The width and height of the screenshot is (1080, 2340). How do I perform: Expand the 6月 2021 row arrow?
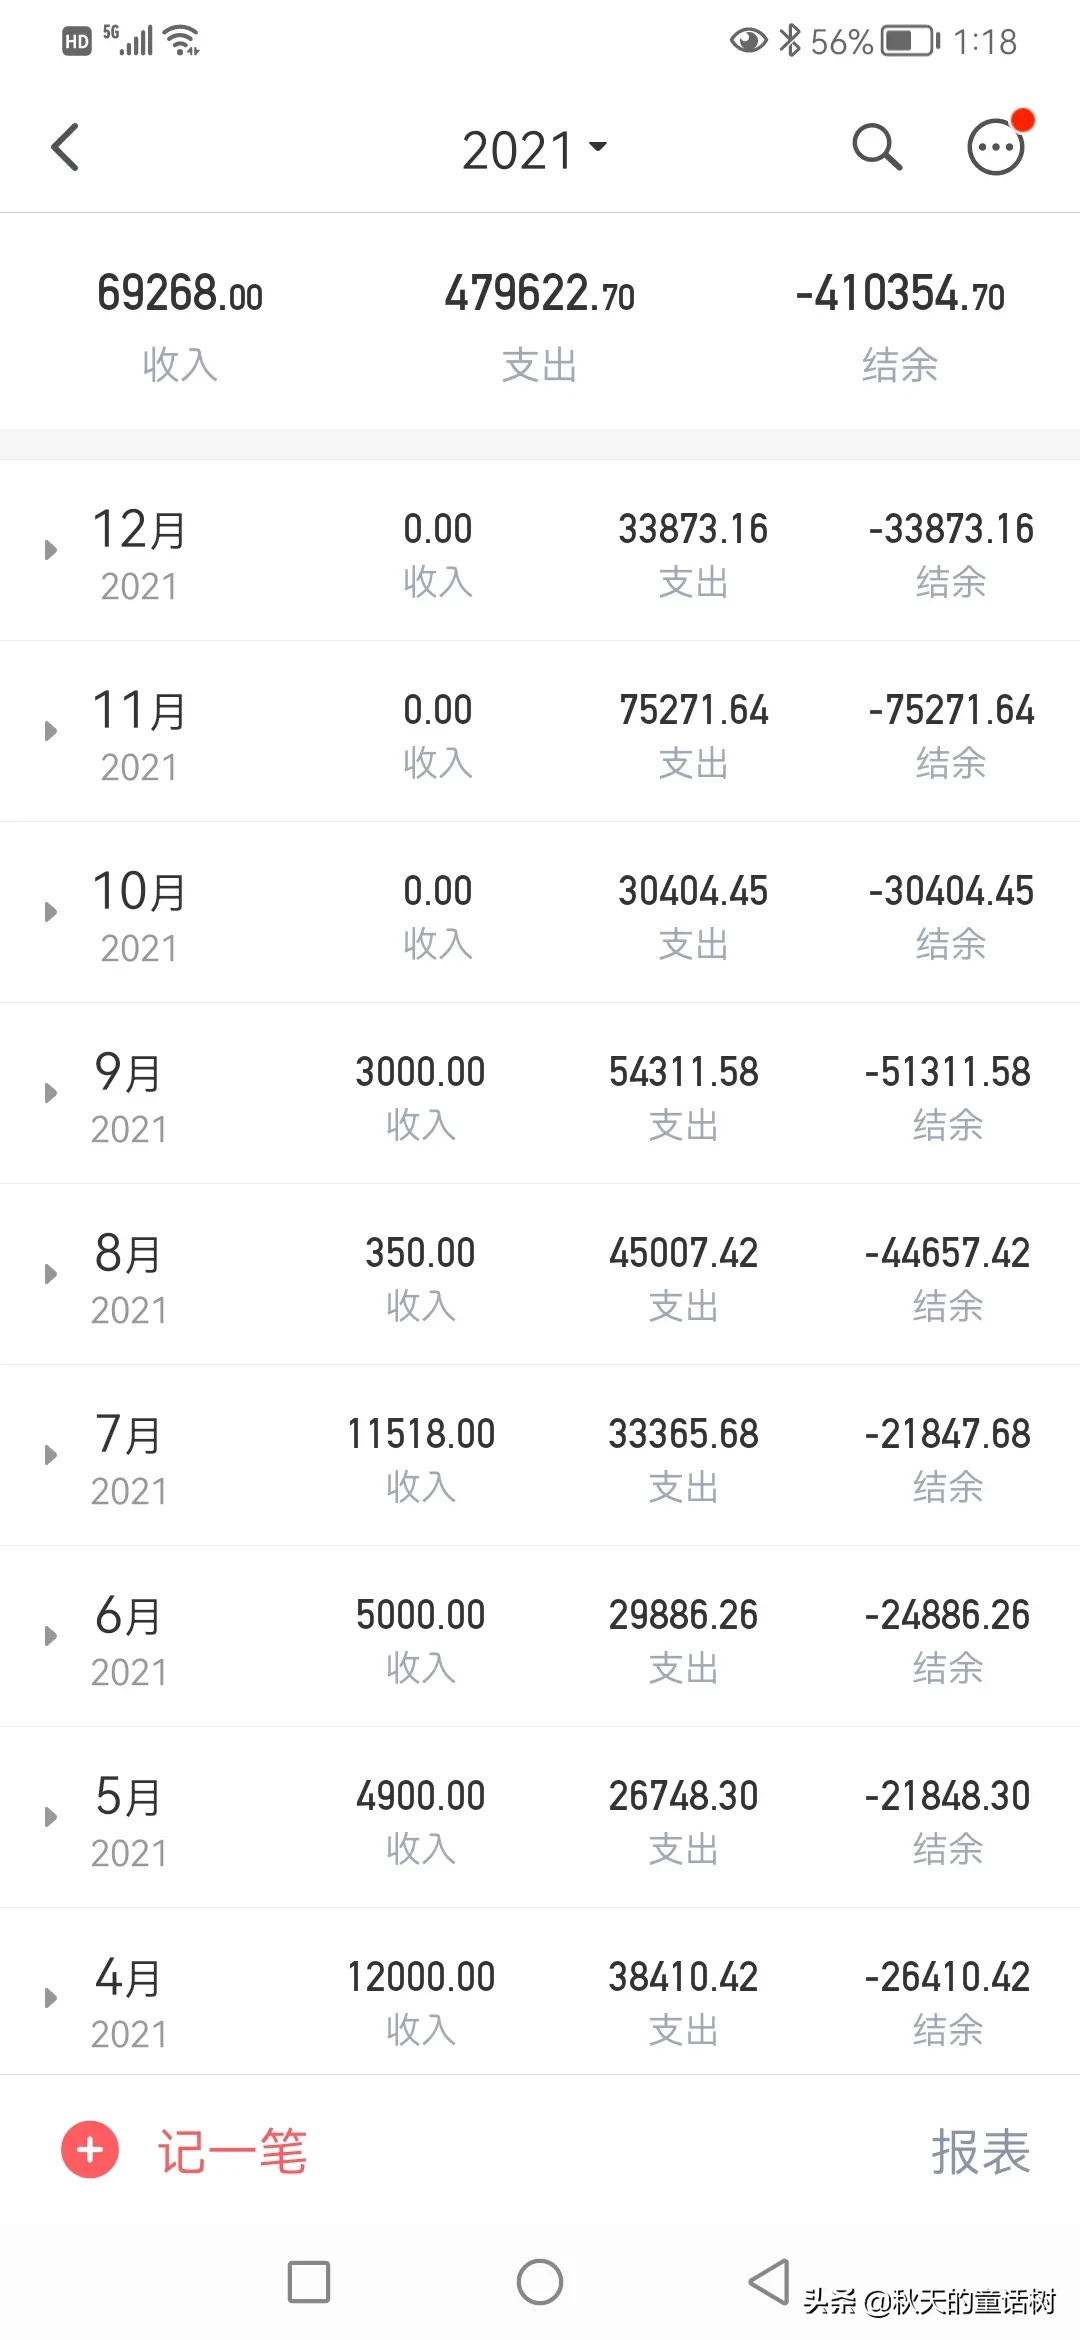click(x=51, y=1636)
